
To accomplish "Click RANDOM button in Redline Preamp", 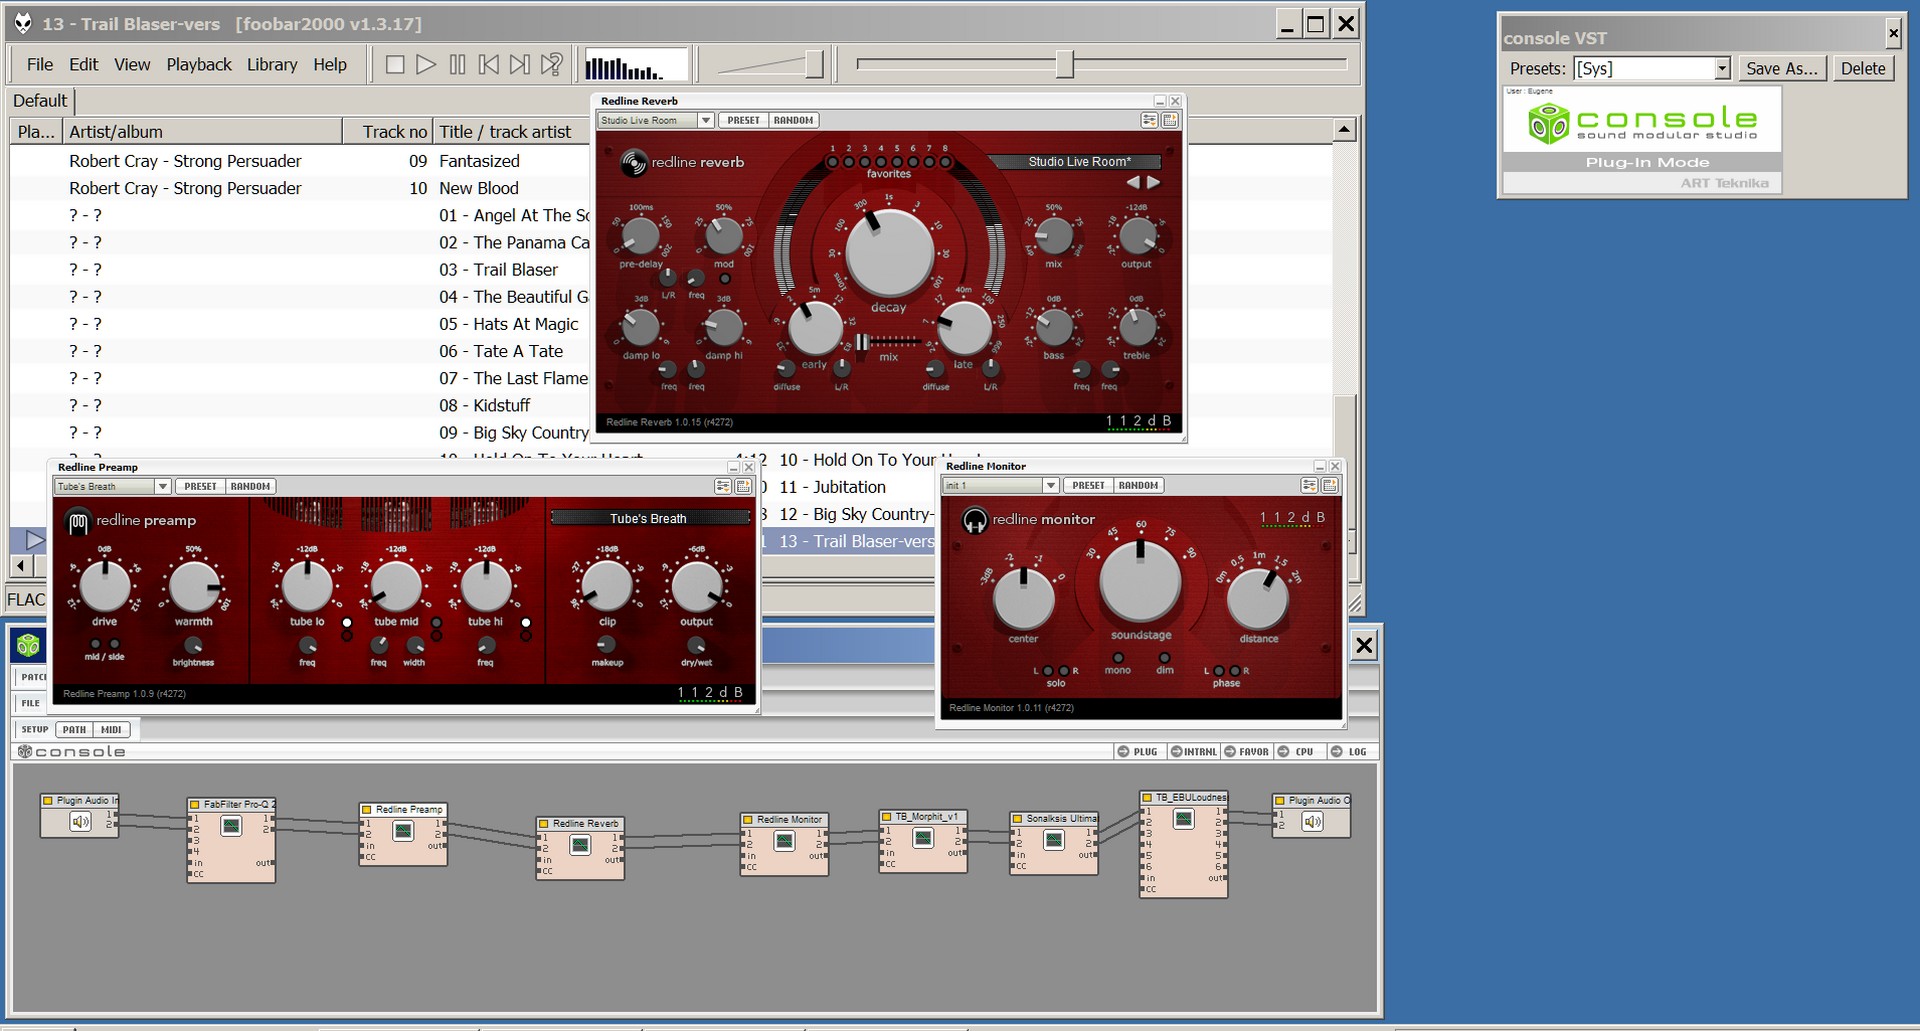I will tap(251, 487).
